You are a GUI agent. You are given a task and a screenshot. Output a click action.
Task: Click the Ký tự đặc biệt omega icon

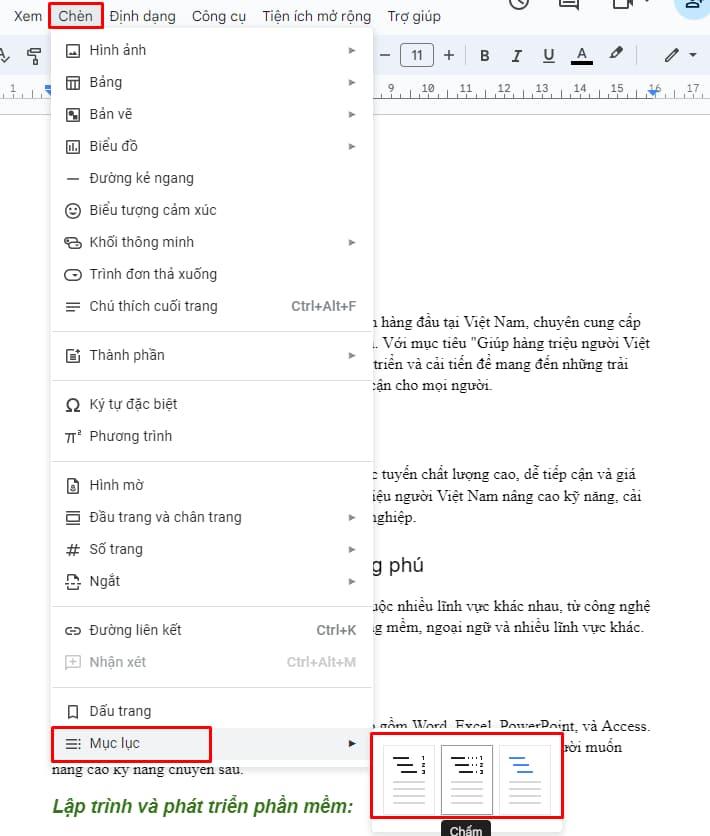[x=72, y=405]
